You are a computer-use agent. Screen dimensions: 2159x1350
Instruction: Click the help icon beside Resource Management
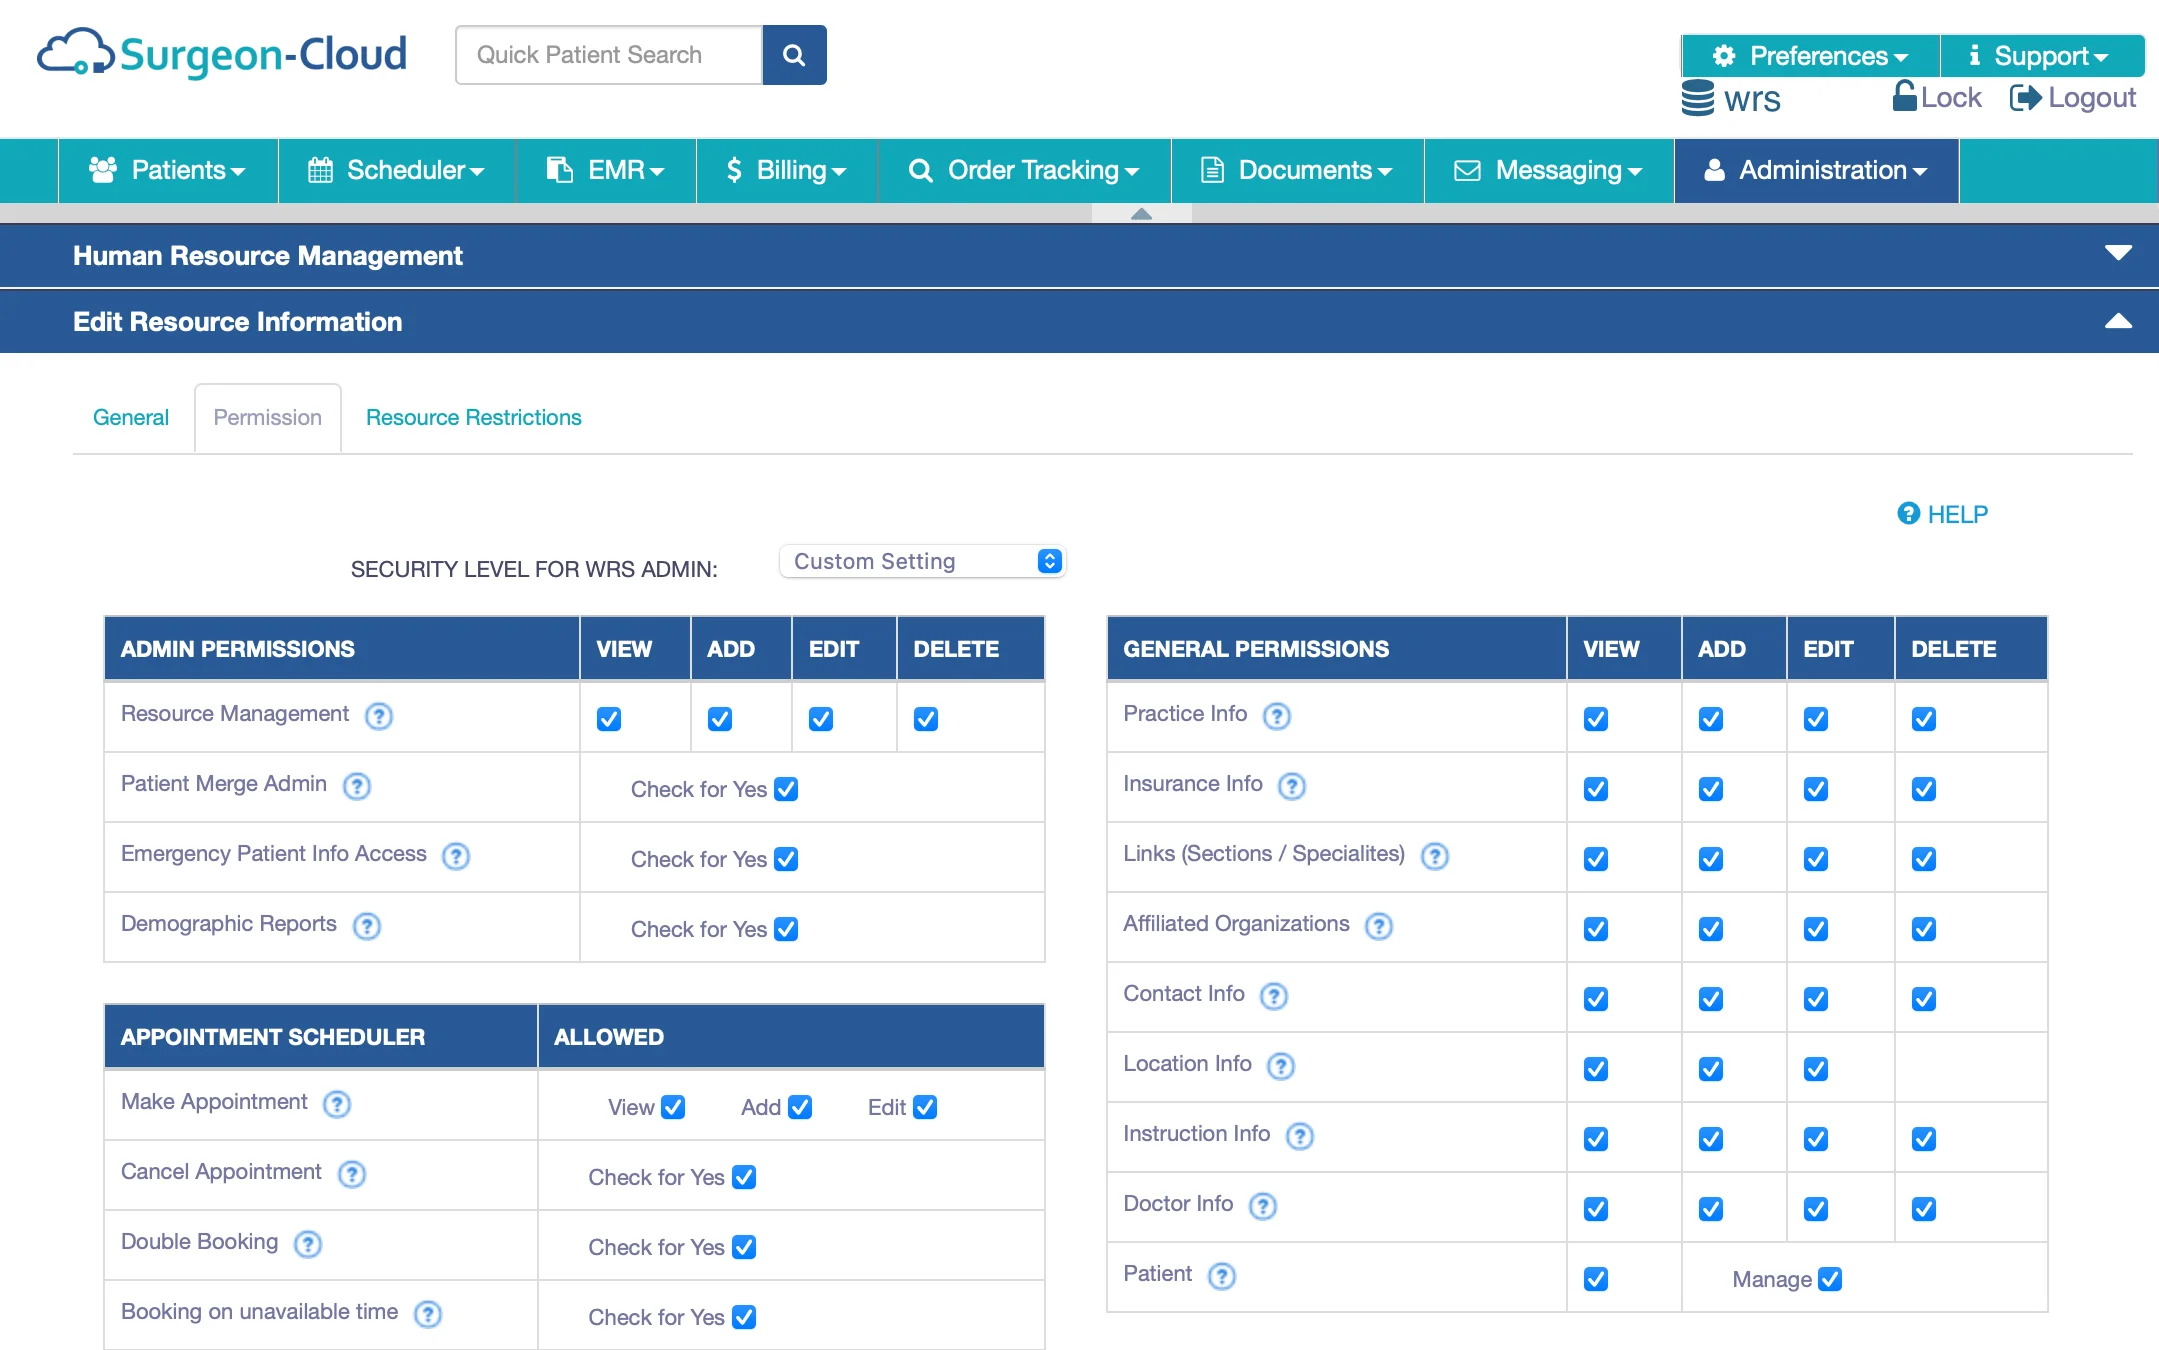pyautogui.click(x=379, y=716)
